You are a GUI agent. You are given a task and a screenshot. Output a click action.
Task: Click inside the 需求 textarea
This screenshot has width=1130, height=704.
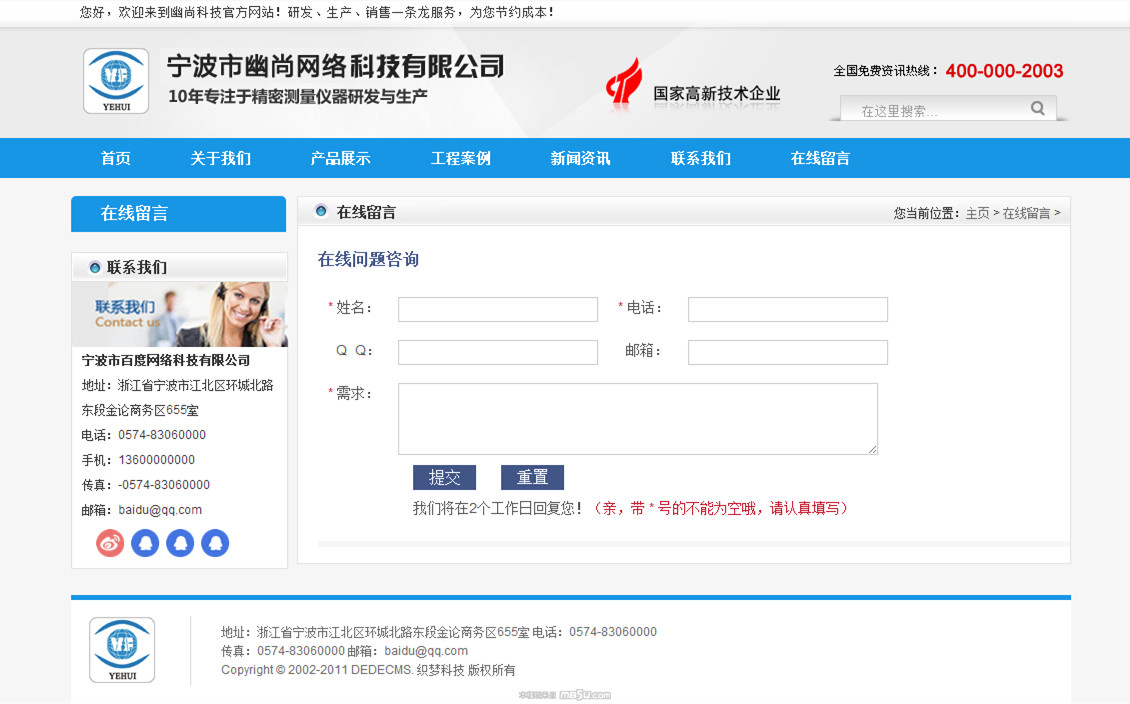pos(637,418)
